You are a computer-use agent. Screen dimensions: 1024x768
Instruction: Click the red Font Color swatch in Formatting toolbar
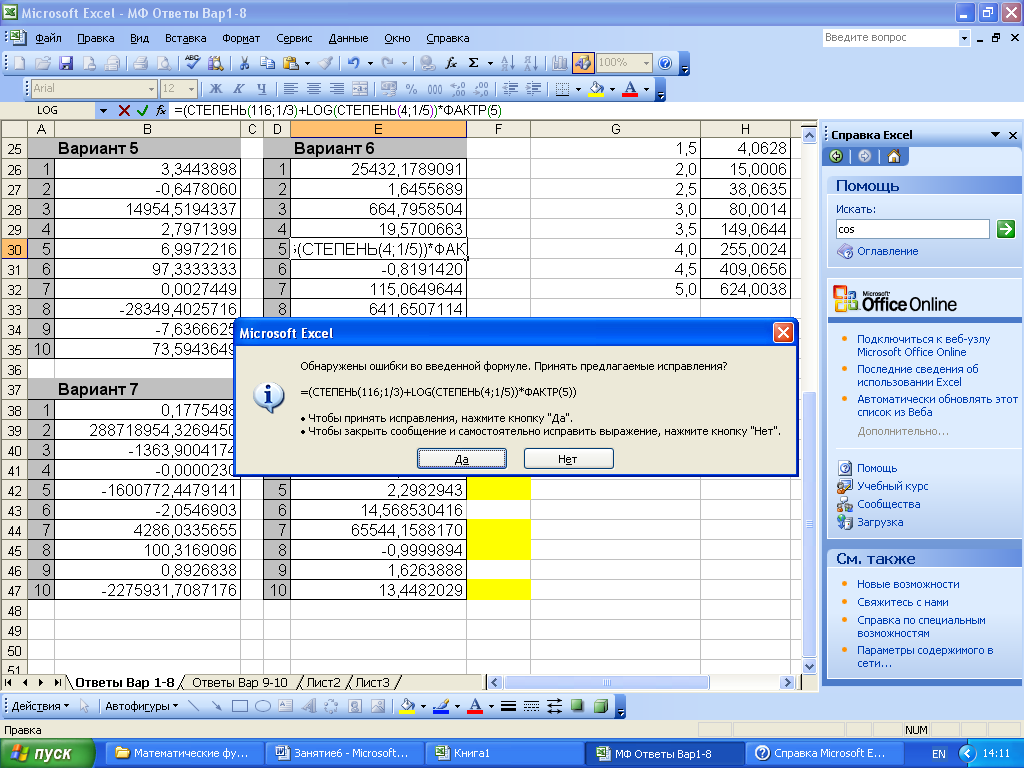pyautogui.click(x=630, y=89)
